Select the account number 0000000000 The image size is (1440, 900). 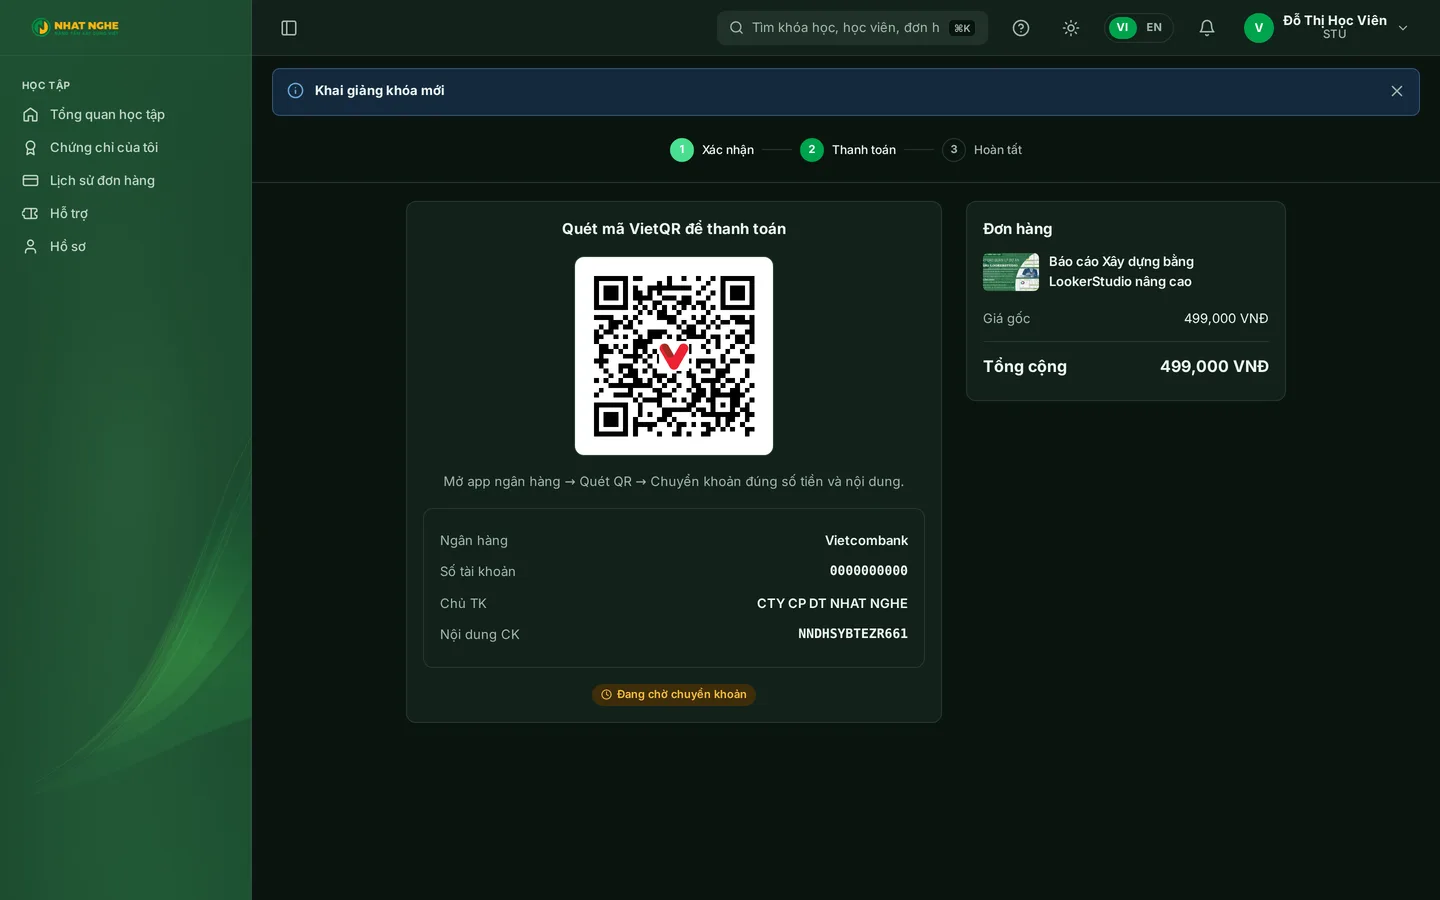tap(869, 572)
